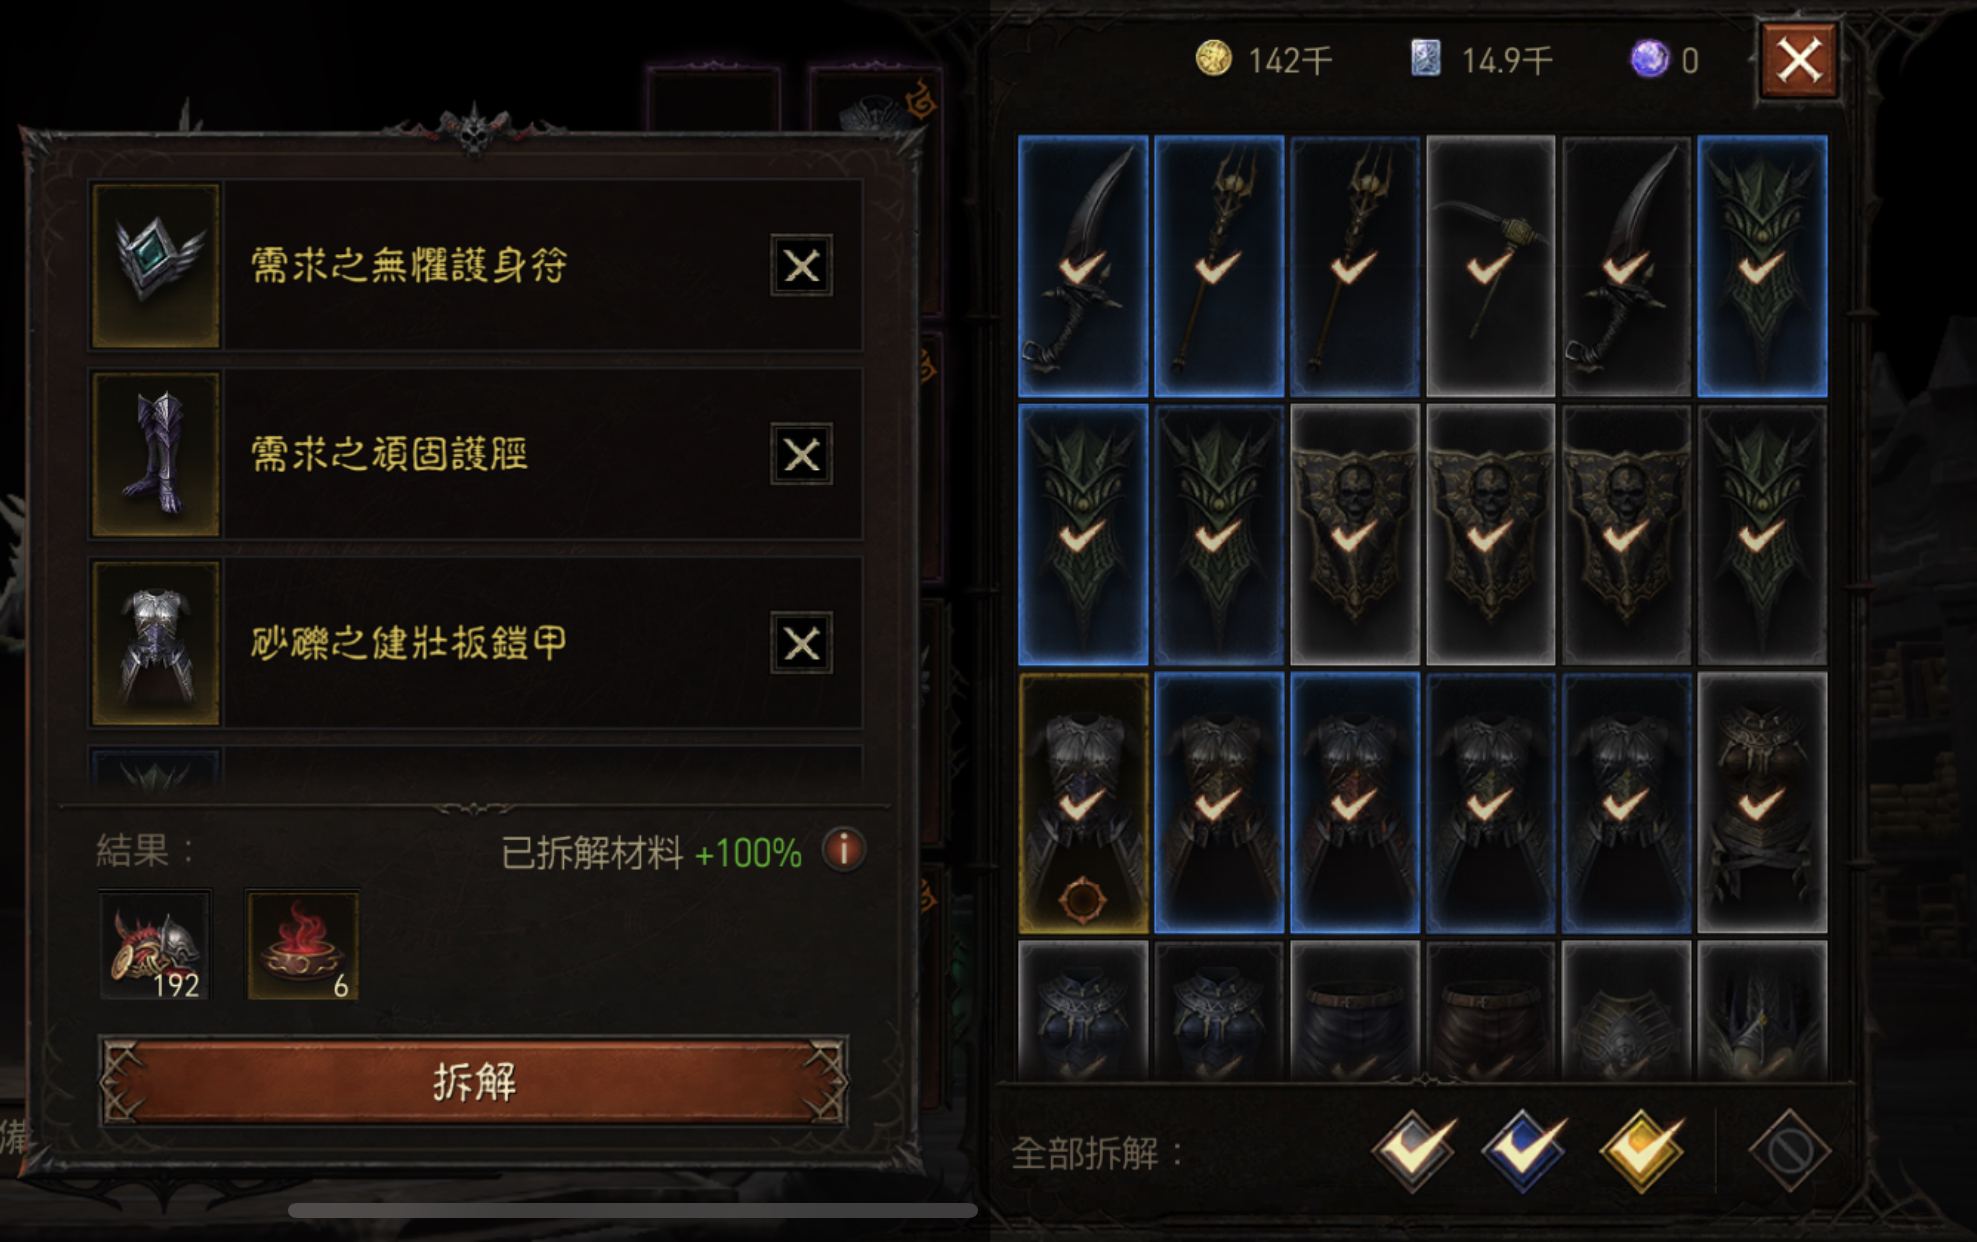
Task: Click the orange 拆解 salvage button
Action: point(474,1081)
